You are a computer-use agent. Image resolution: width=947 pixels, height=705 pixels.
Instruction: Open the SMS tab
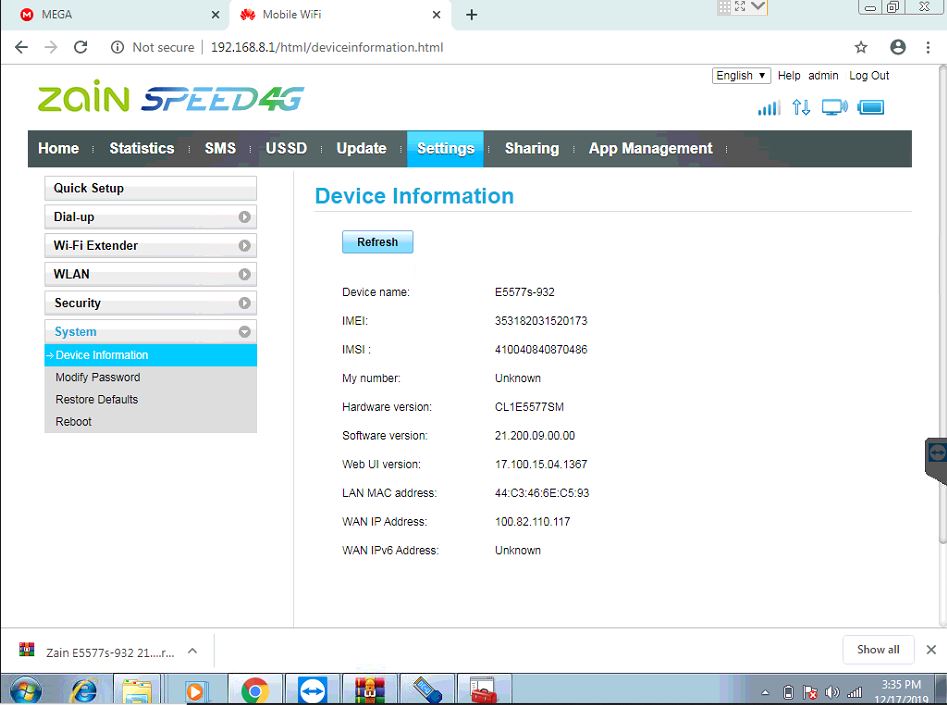(x=220, y=149)
